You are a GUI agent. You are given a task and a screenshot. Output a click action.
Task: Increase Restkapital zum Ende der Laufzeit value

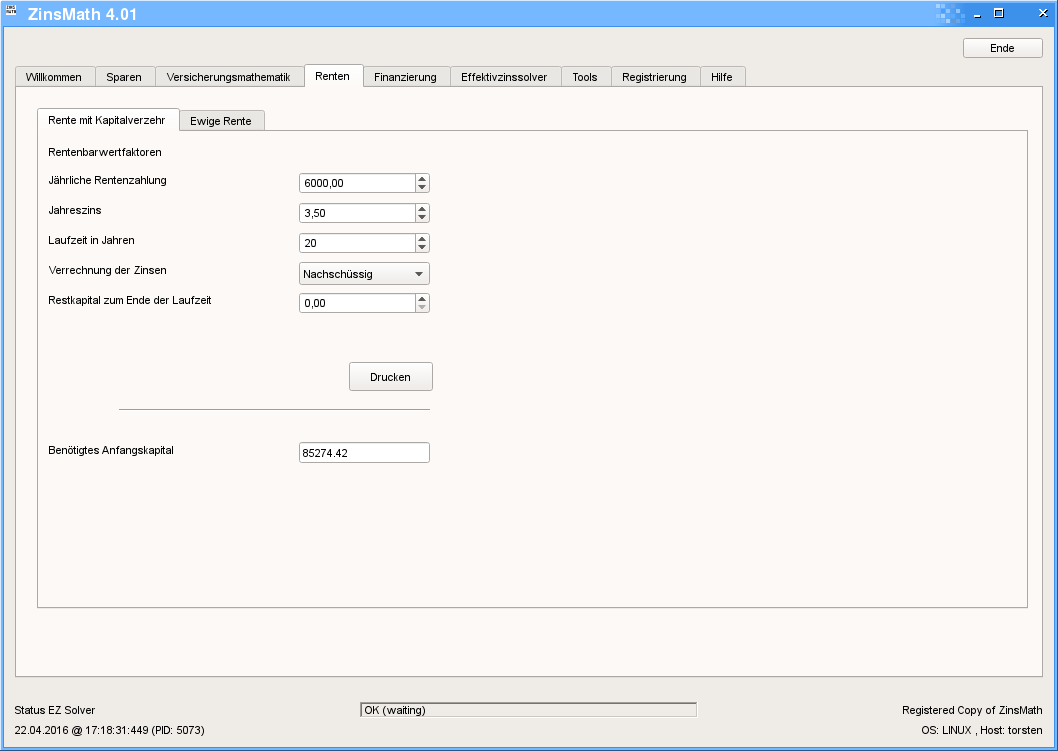click(422, 298)
